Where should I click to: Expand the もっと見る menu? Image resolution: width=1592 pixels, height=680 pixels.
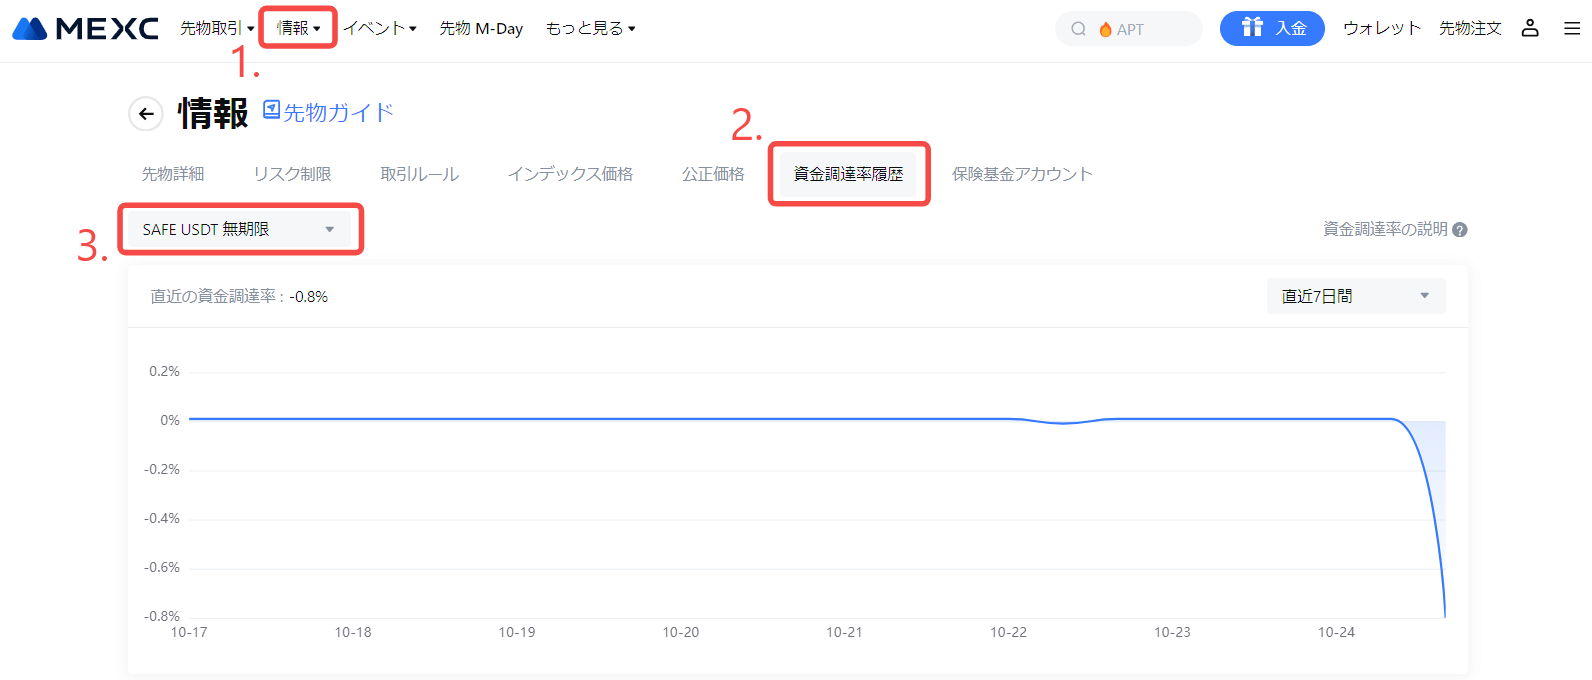point(590,28)
